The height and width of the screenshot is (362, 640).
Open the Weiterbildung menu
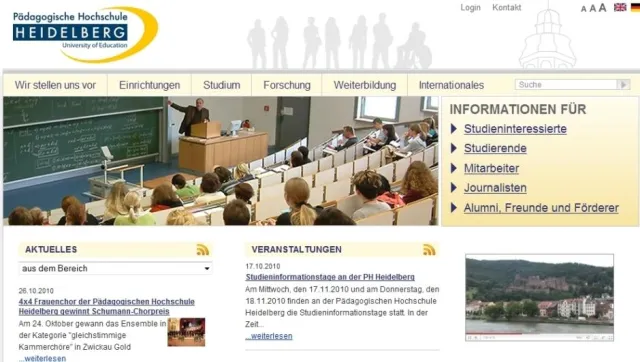tap(365, 85)
